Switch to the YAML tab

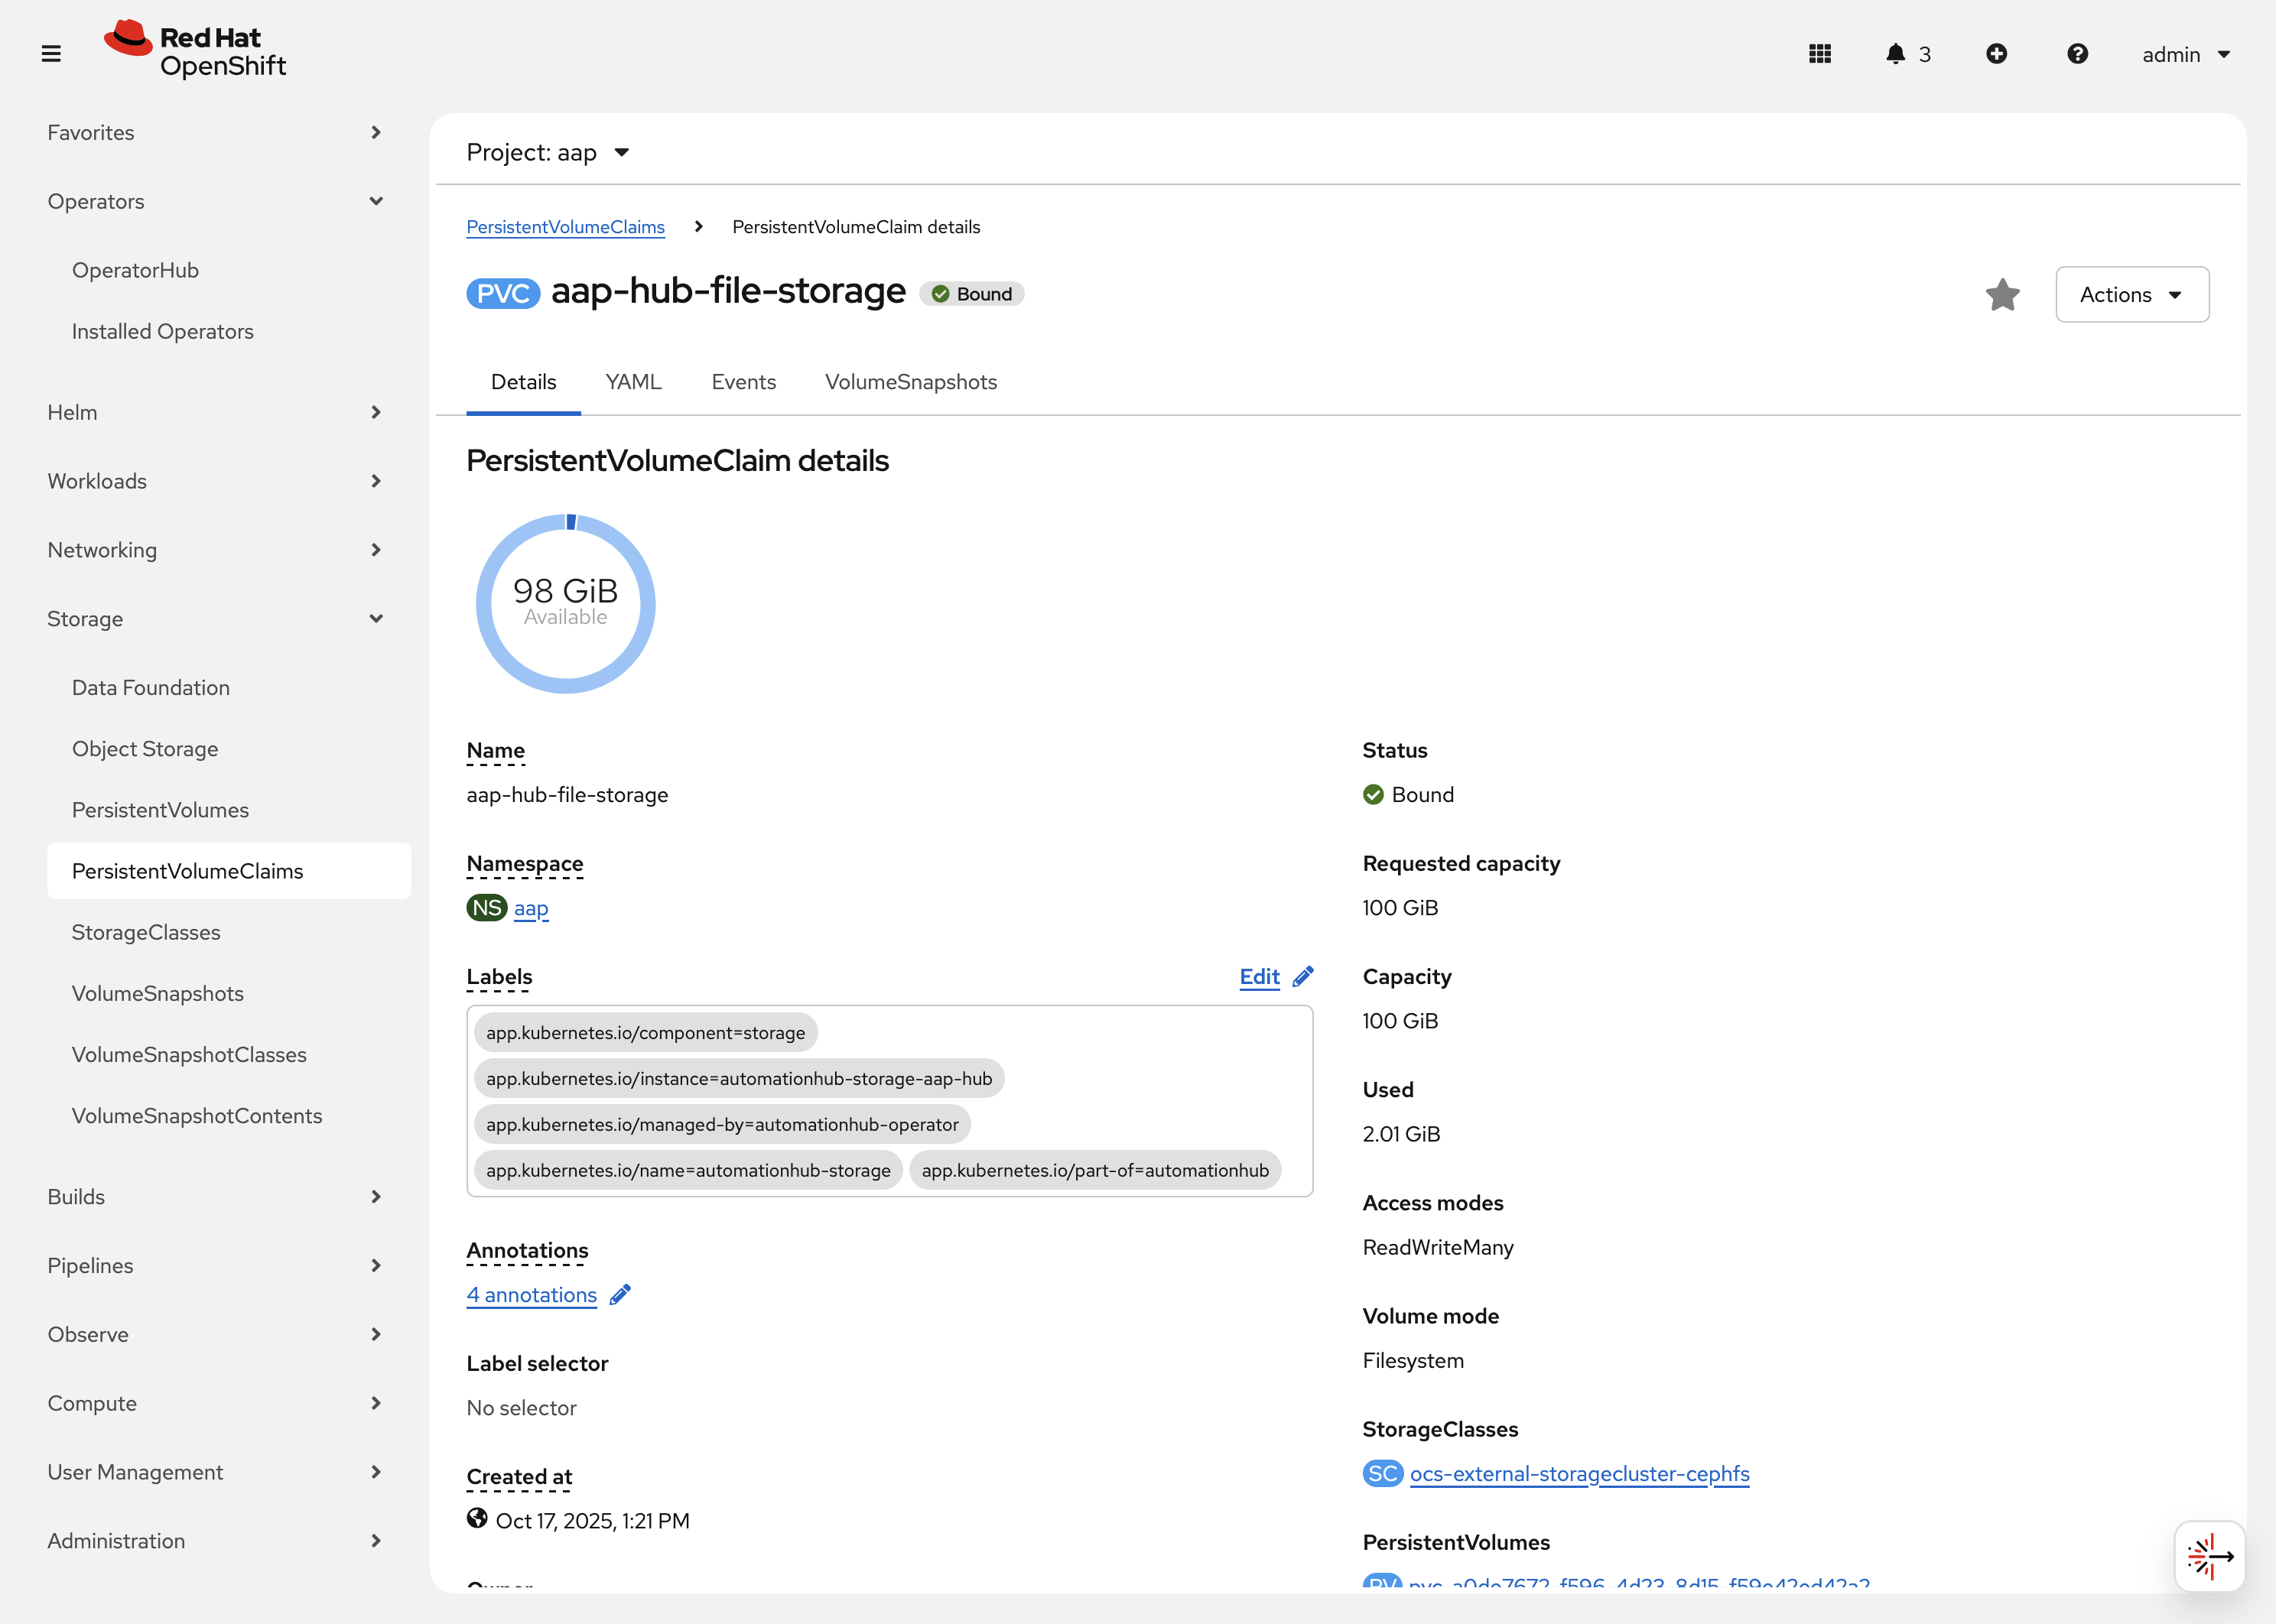point(633,382)
